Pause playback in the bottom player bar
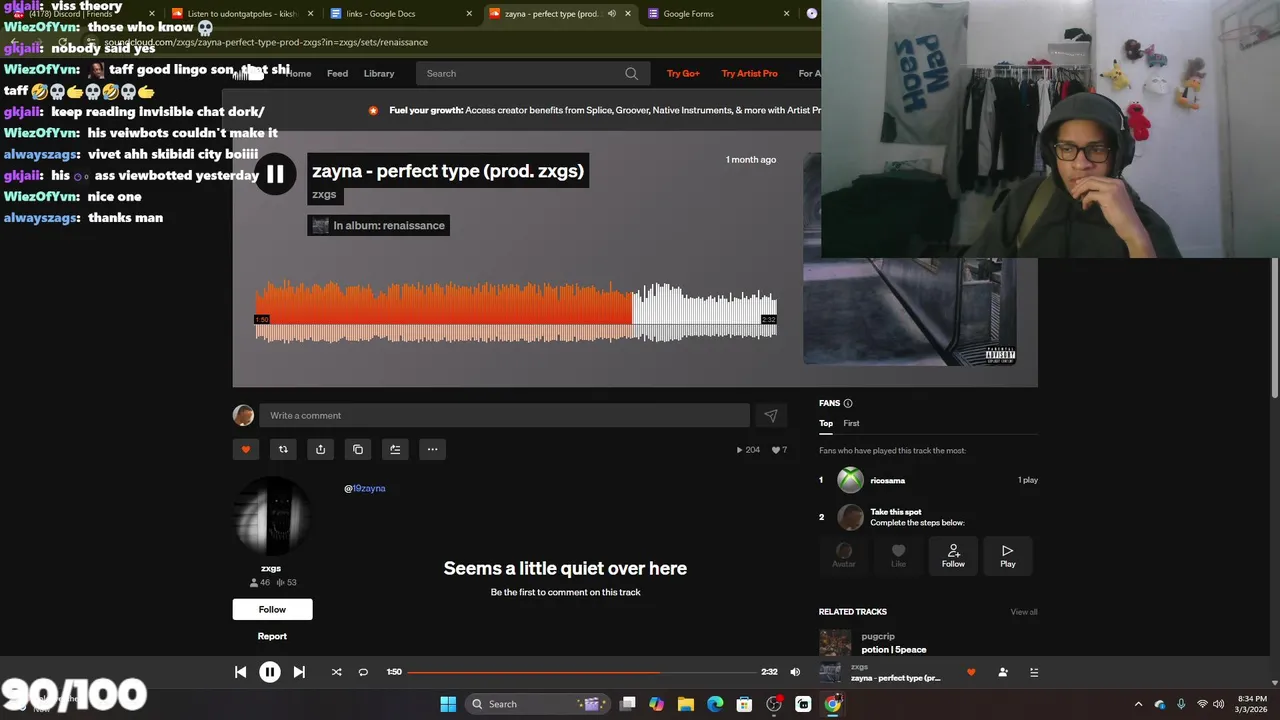Screen dimensions: 1280x720 coord(270,672)
